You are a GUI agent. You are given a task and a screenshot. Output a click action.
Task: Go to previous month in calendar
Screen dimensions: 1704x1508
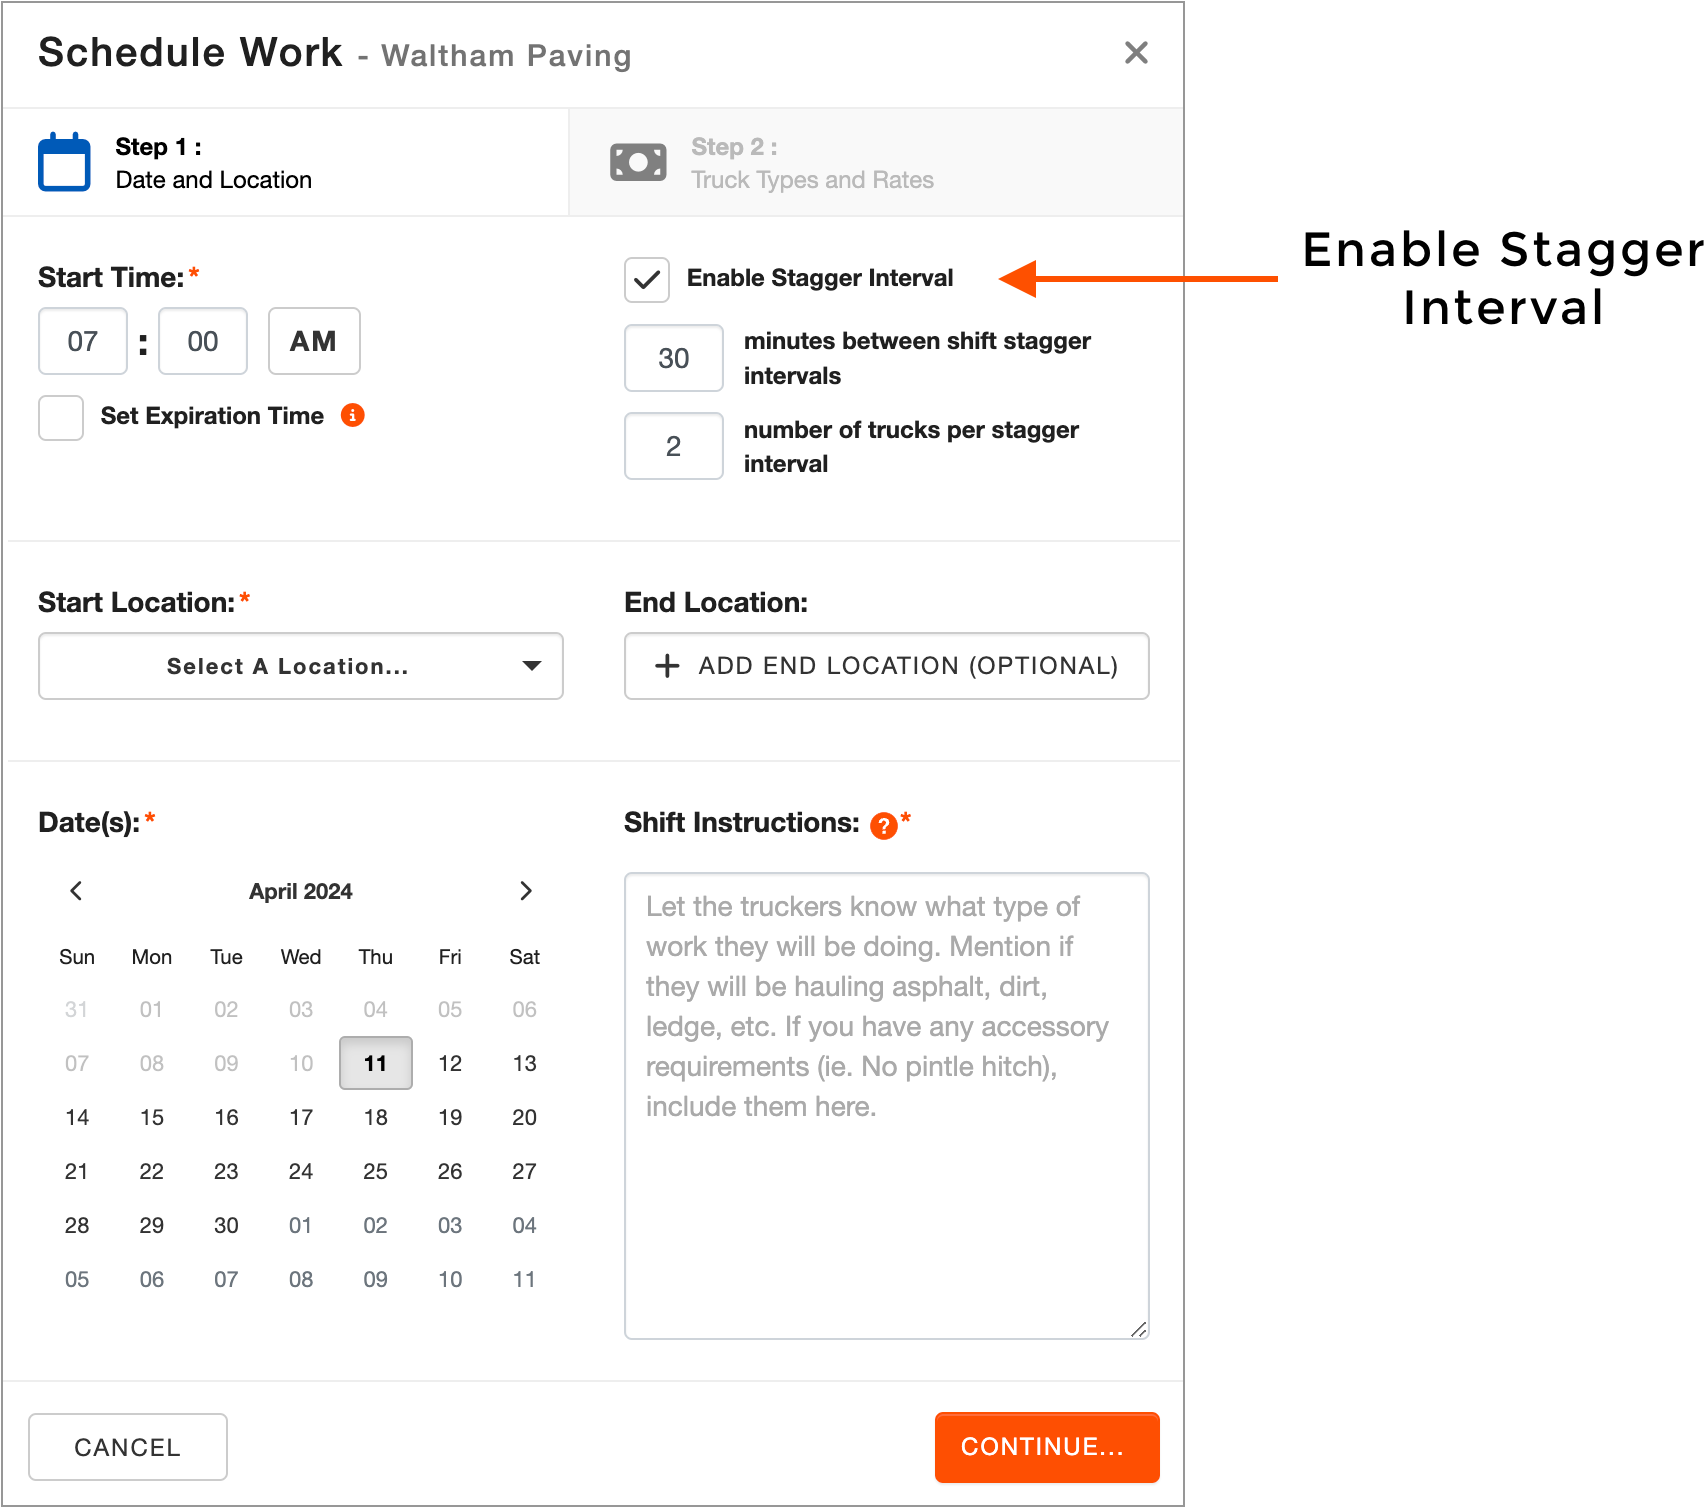[x=76, y=891]
